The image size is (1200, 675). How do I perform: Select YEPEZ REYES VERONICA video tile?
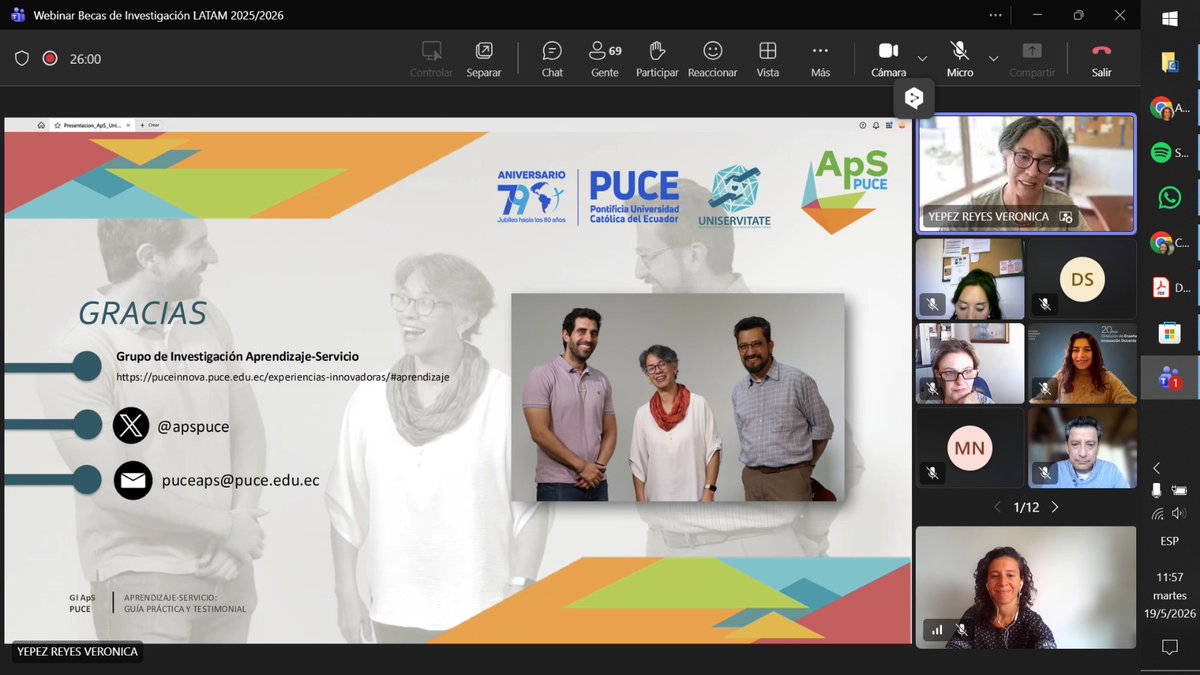(1026, 174)
